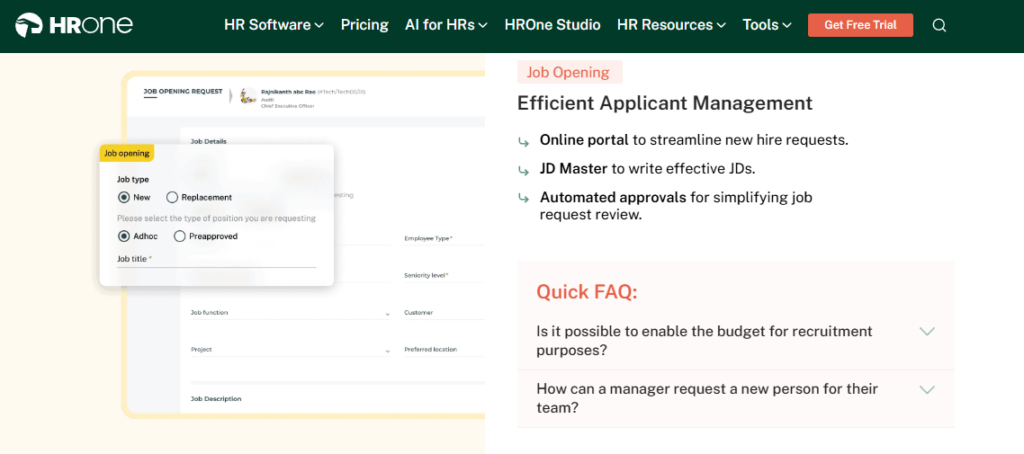Click the Customer field

[444, 313]
